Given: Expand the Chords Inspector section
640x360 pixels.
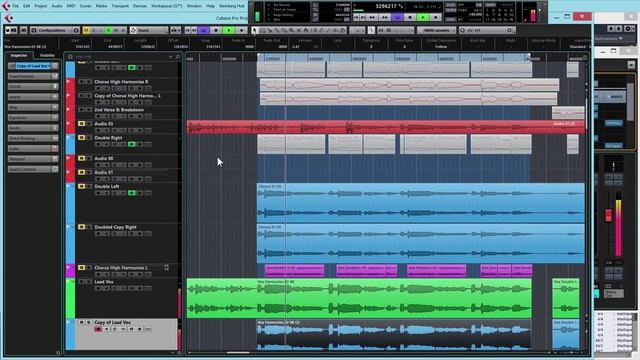Looking at the screenshot, I should tap(33, 87).
